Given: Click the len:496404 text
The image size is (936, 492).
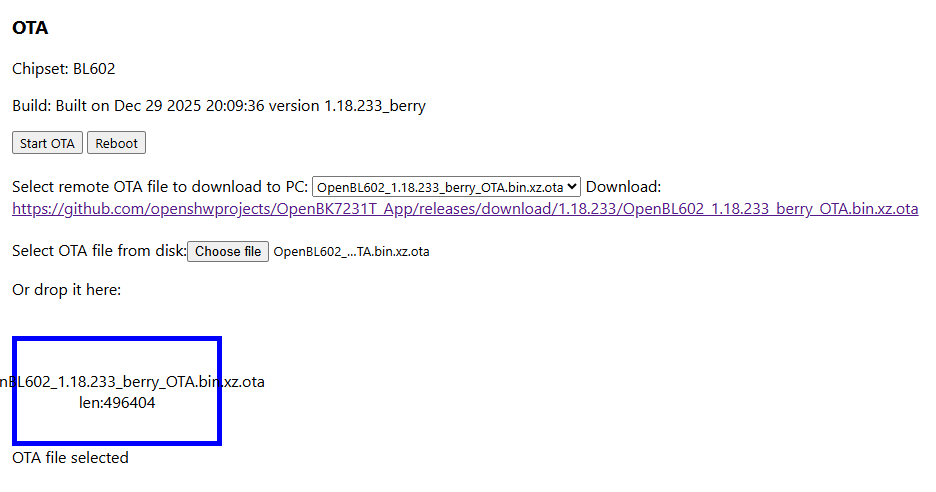Looking at the screenshot, I should 117,403.
